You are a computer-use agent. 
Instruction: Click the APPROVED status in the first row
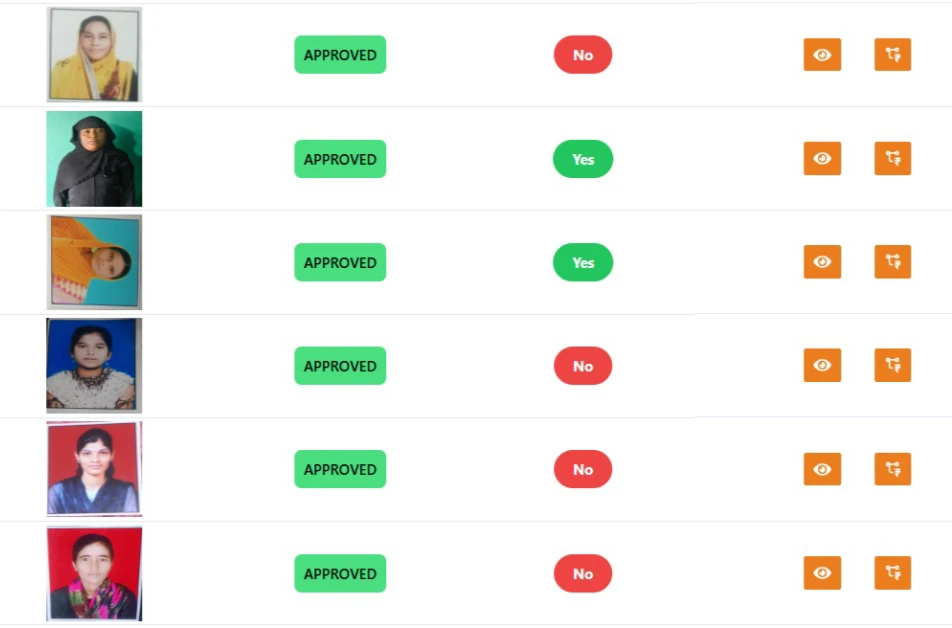340,55
